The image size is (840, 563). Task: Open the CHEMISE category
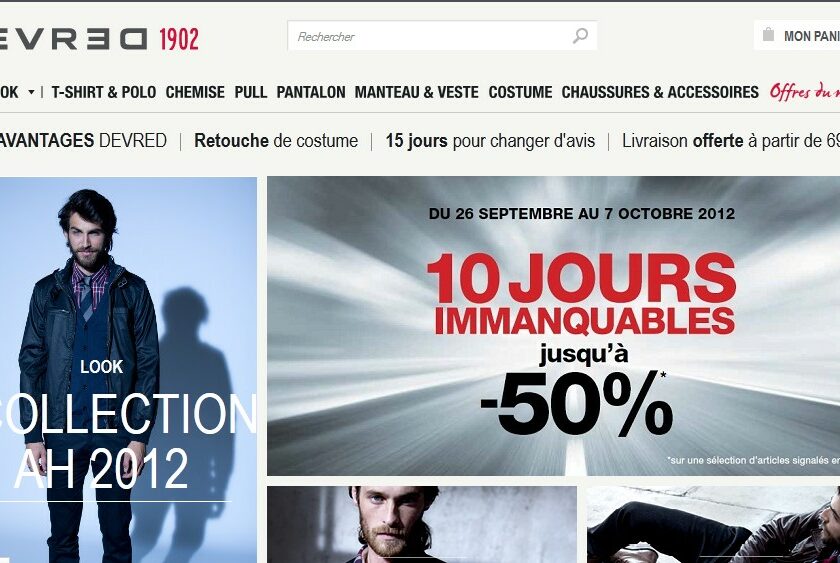[195, 92]
